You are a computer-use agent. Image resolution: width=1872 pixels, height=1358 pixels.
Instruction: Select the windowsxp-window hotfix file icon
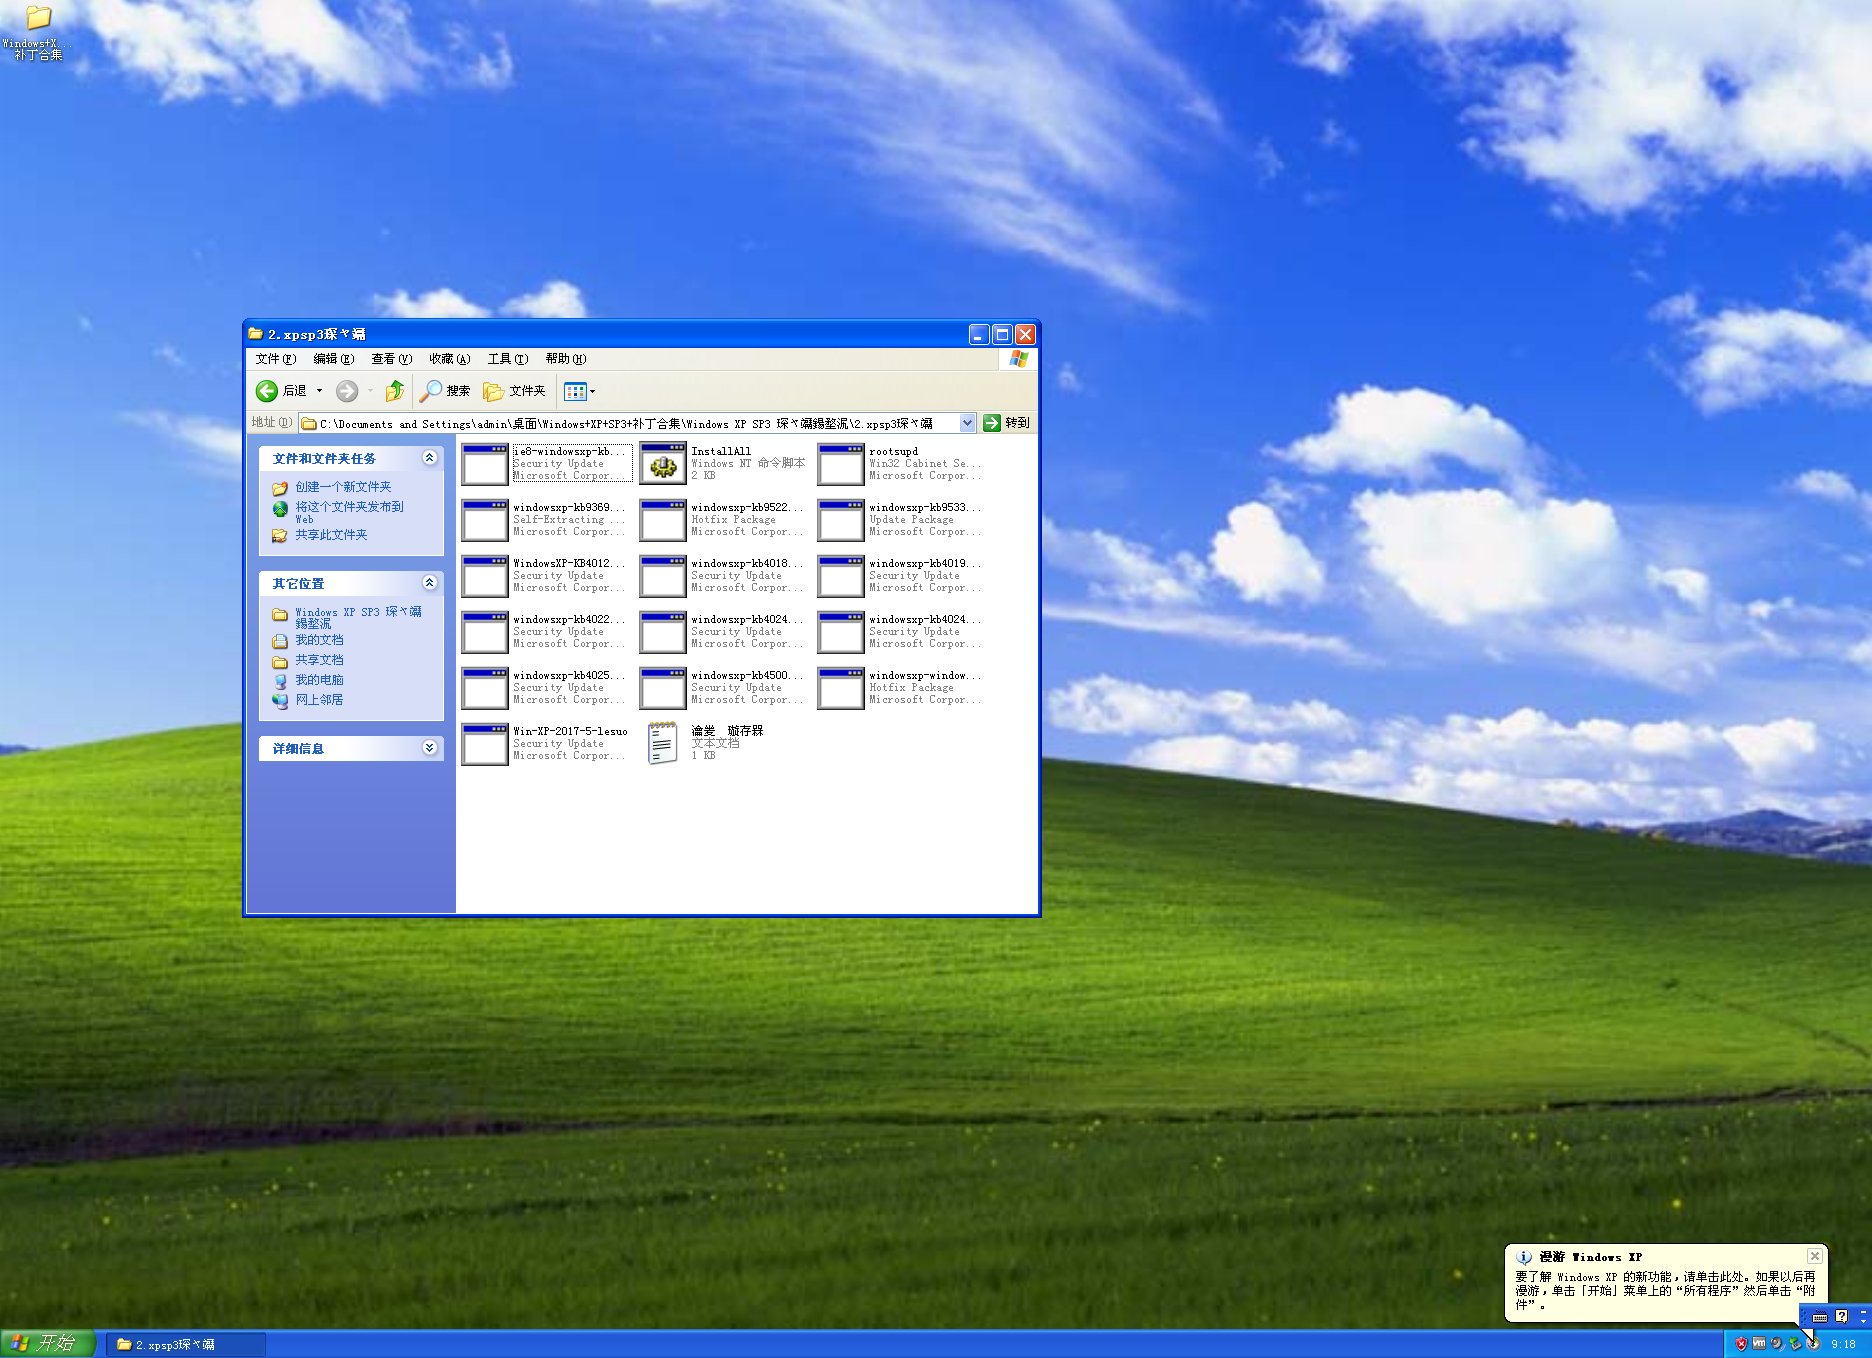click(841, 689)
